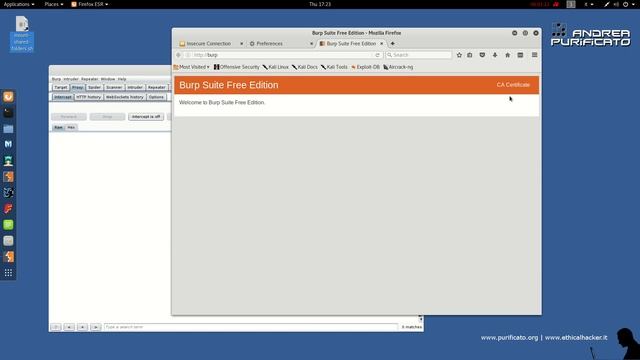This screenshot has width=640, height=360.
Task: Click the Drop button in Burp intercept
Action: tap(107, 117)
